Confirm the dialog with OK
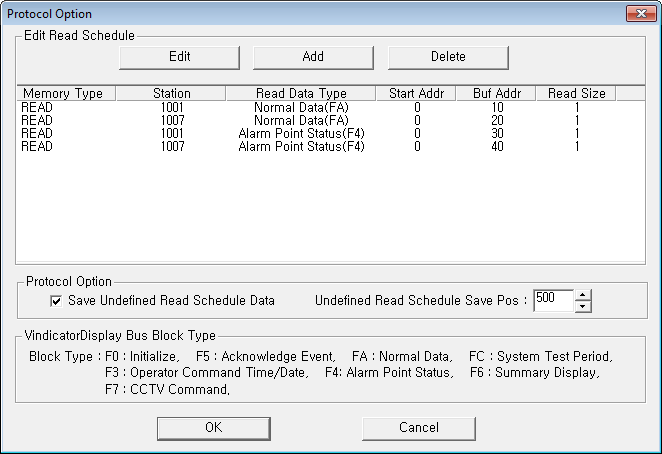Image resolution: width=662 pixels, height=454 pixels. (214, 428)
